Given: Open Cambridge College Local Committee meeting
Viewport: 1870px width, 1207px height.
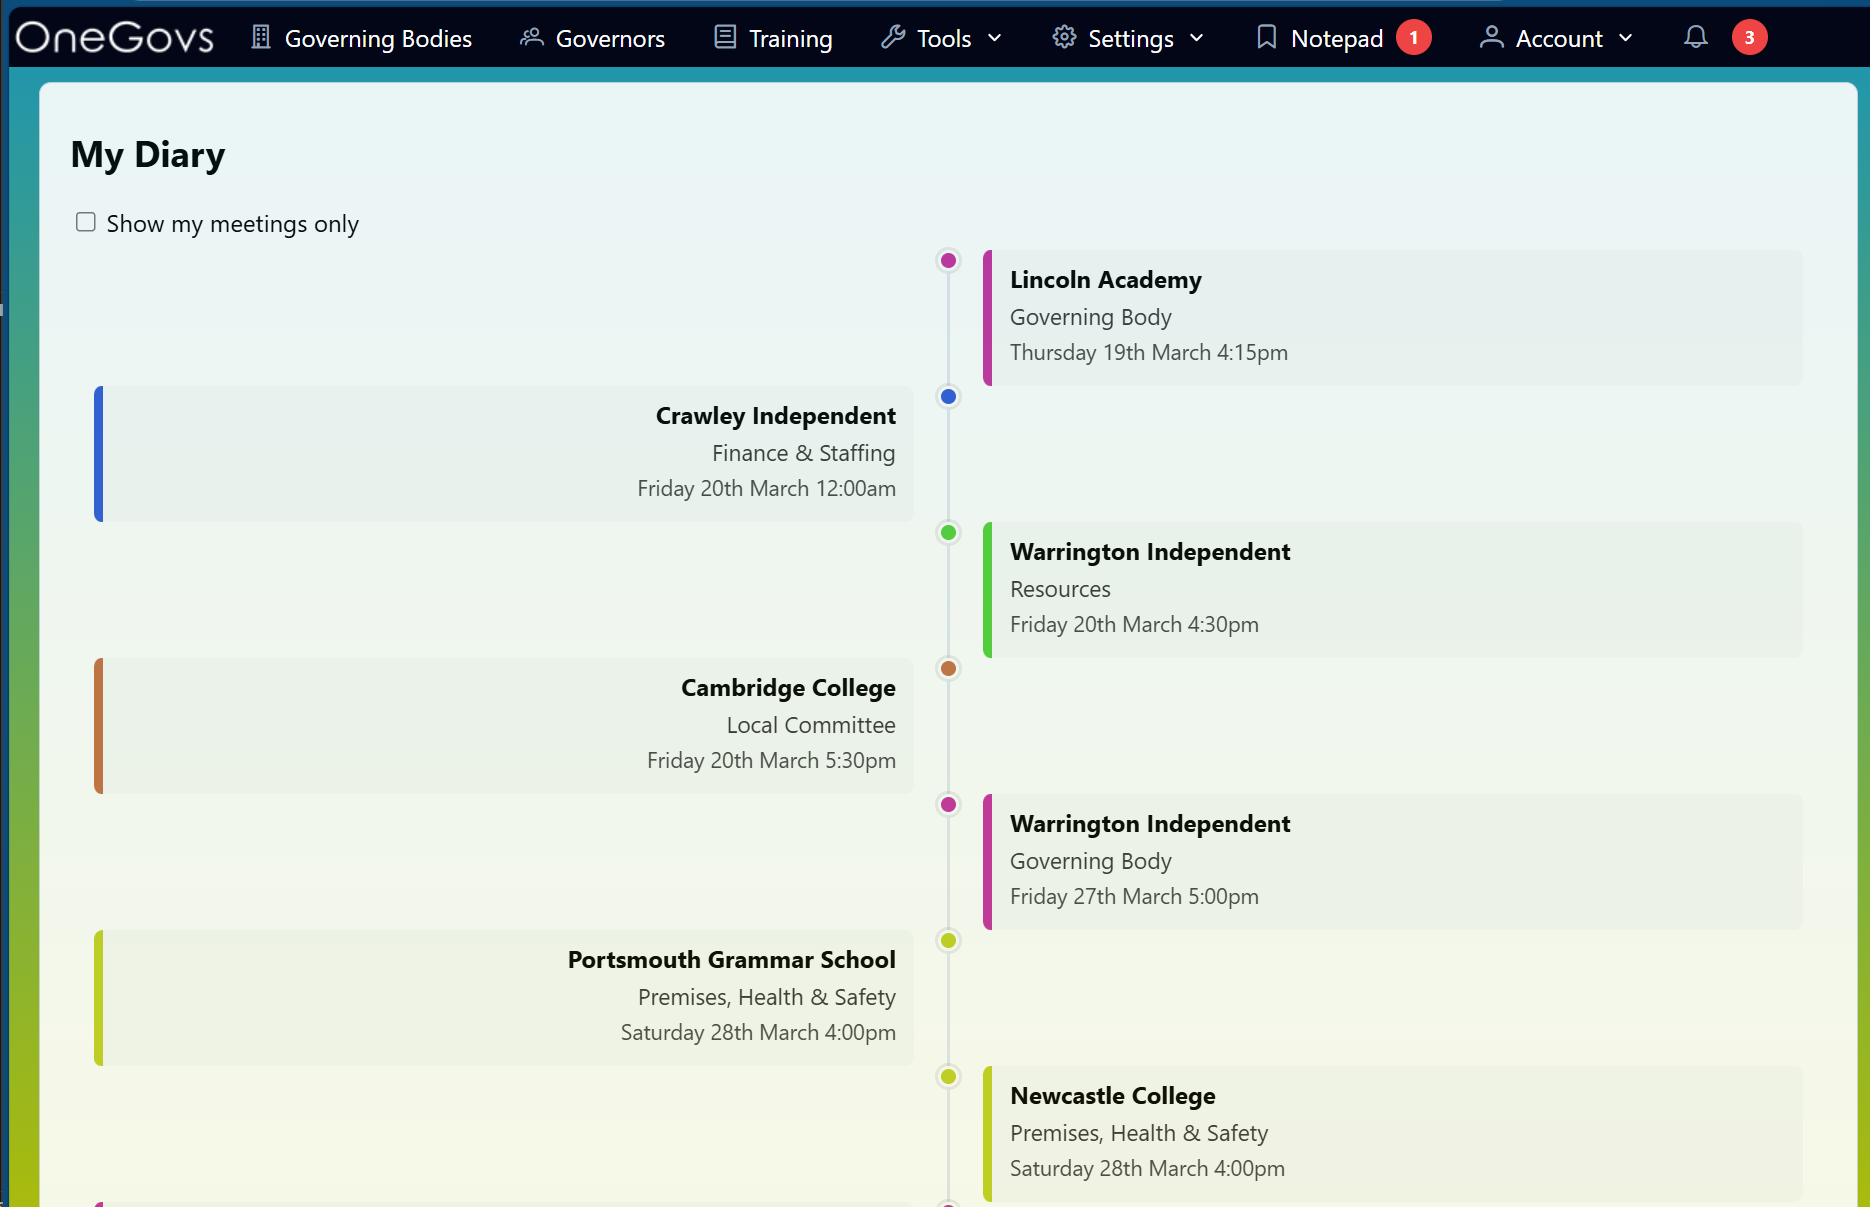Looking at the screenshot, I should (x=504, y=726).
